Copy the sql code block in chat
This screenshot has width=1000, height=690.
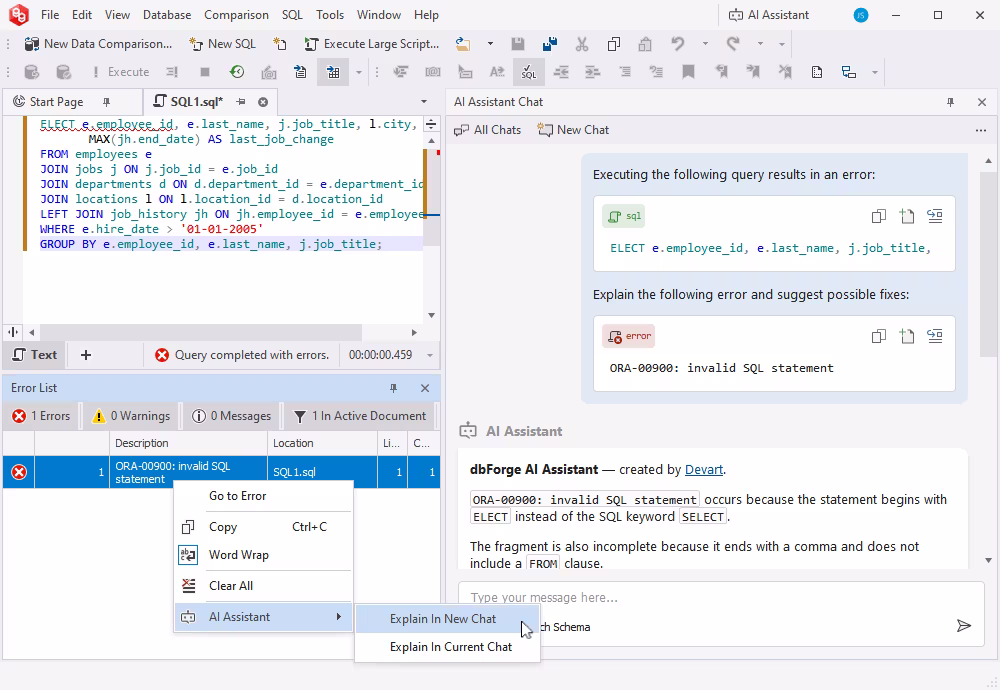click(879, 216)
